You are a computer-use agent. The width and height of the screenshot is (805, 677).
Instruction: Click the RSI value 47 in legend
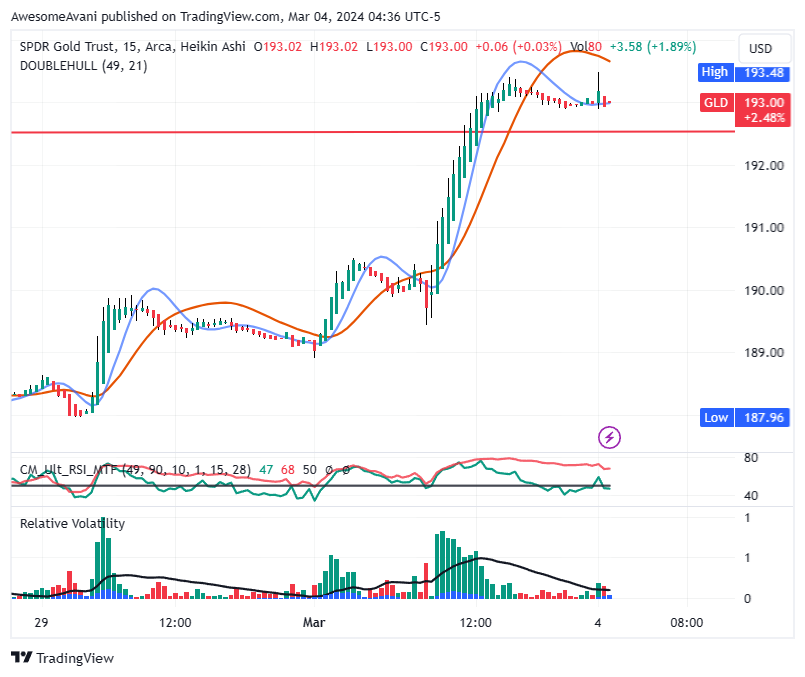(266, 470)
